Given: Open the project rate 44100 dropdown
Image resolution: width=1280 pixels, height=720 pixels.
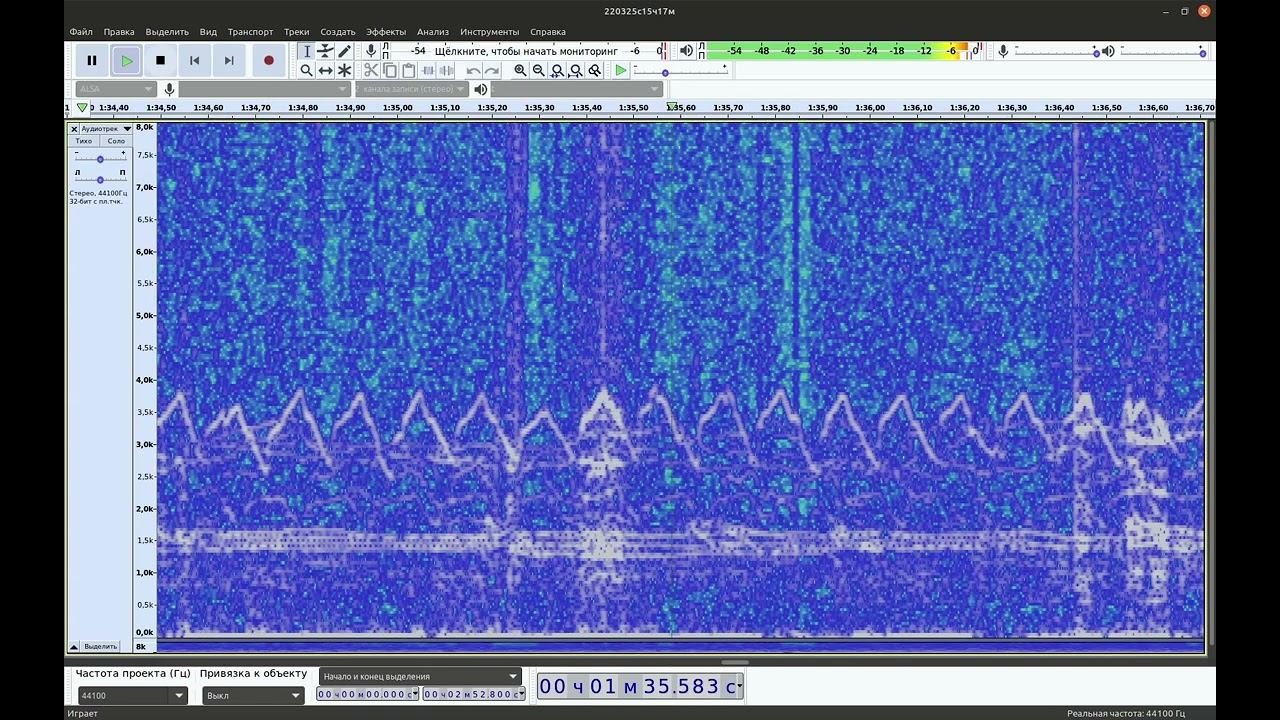Looking at the screenshot, I should (x=132, y=695).
